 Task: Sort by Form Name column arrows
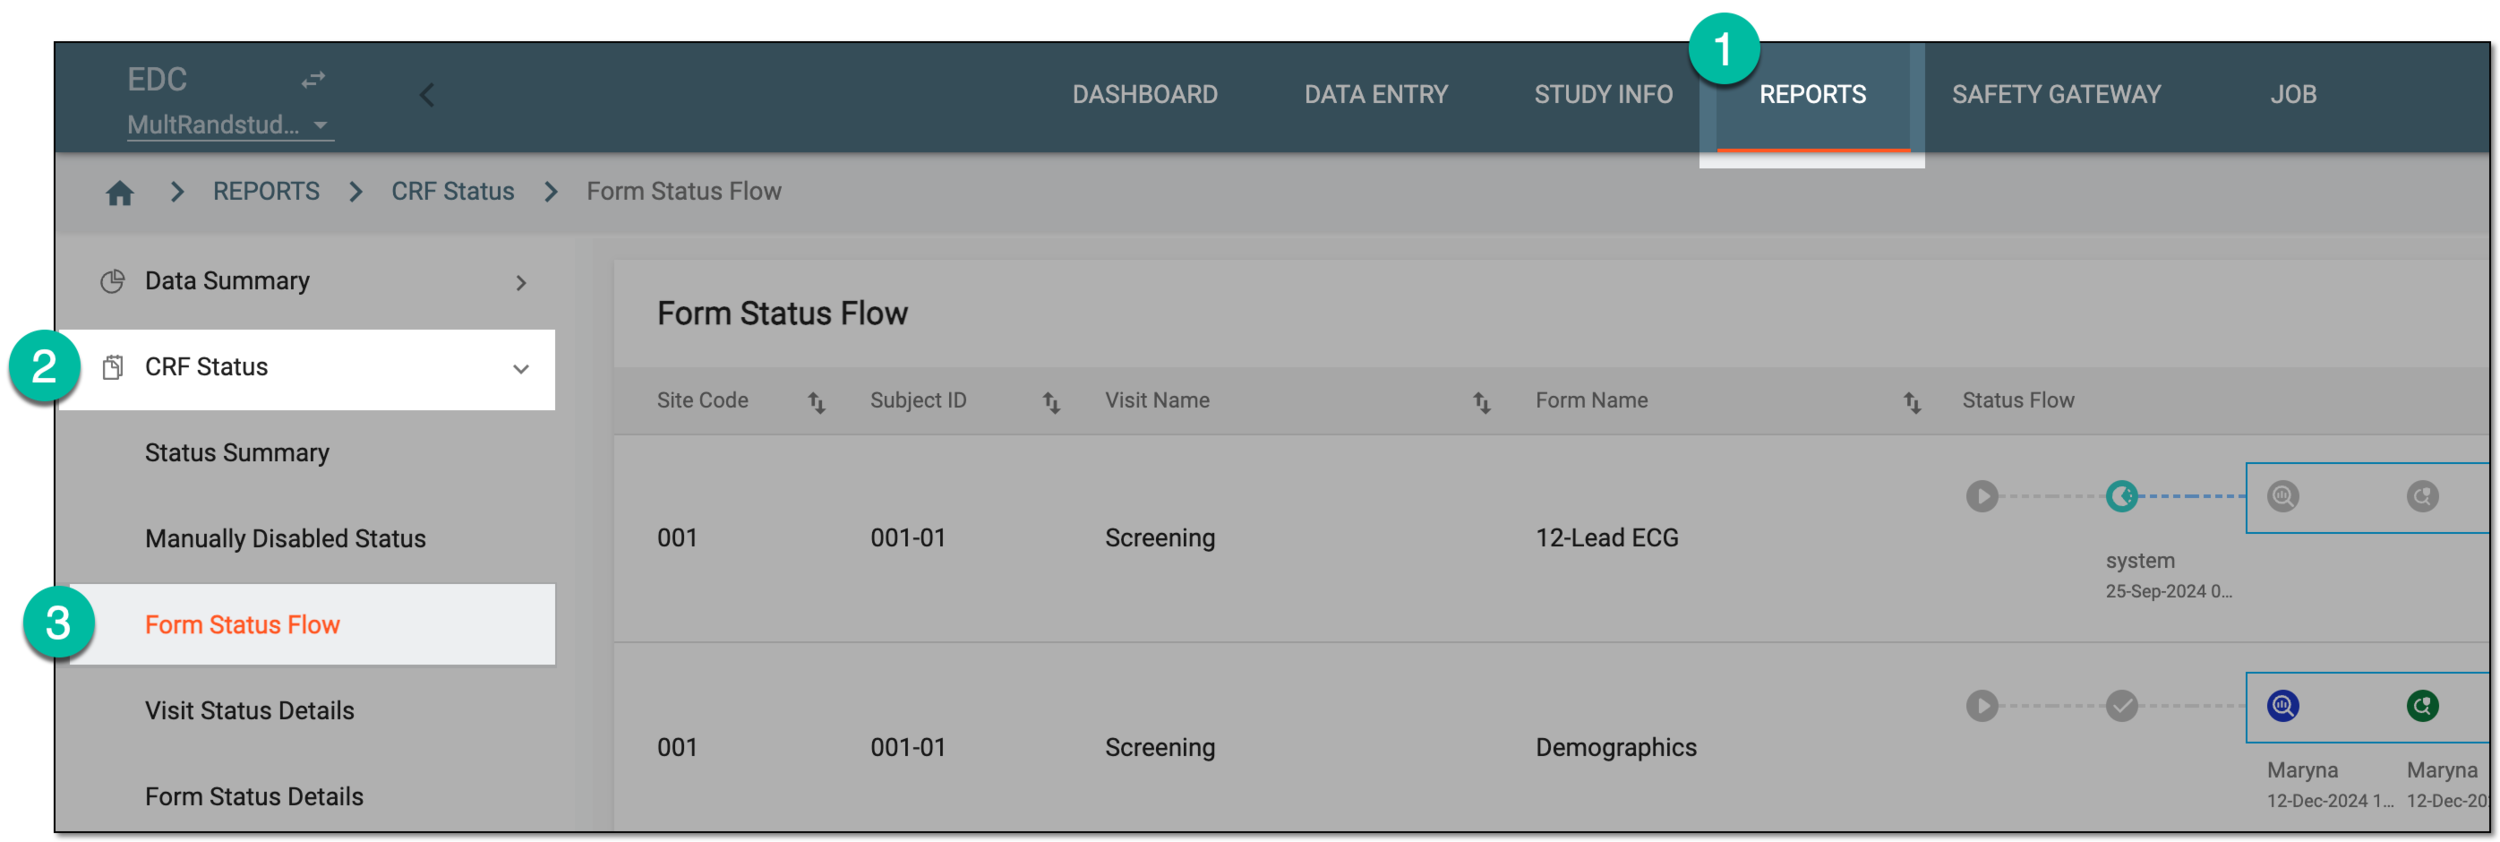pos(1912,402)
